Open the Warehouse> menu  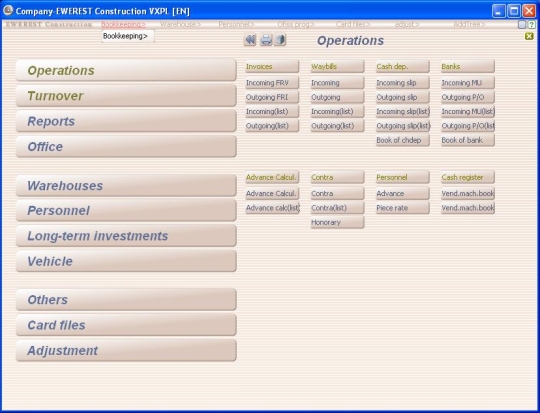180,24
